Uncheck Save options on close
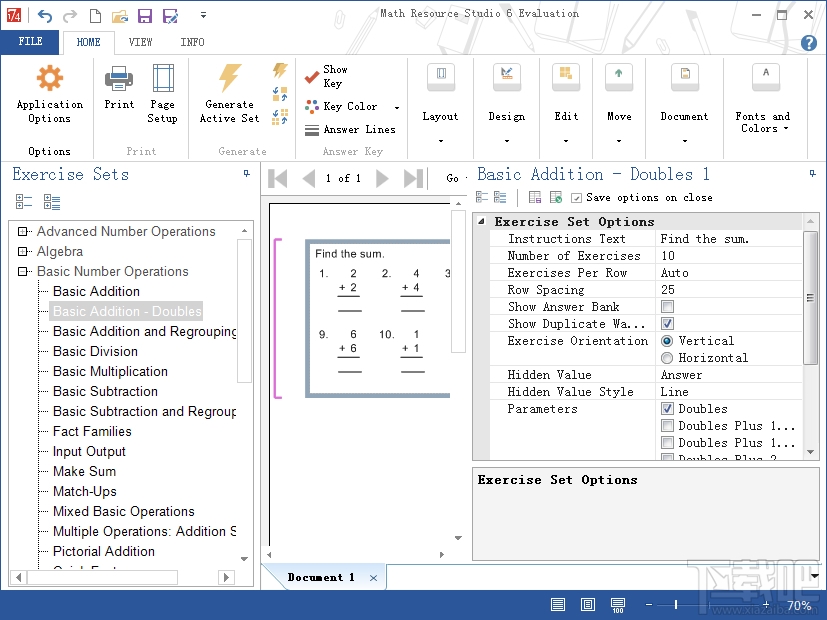The width and height of the screenshot is (827, 620). pos(575,197)
